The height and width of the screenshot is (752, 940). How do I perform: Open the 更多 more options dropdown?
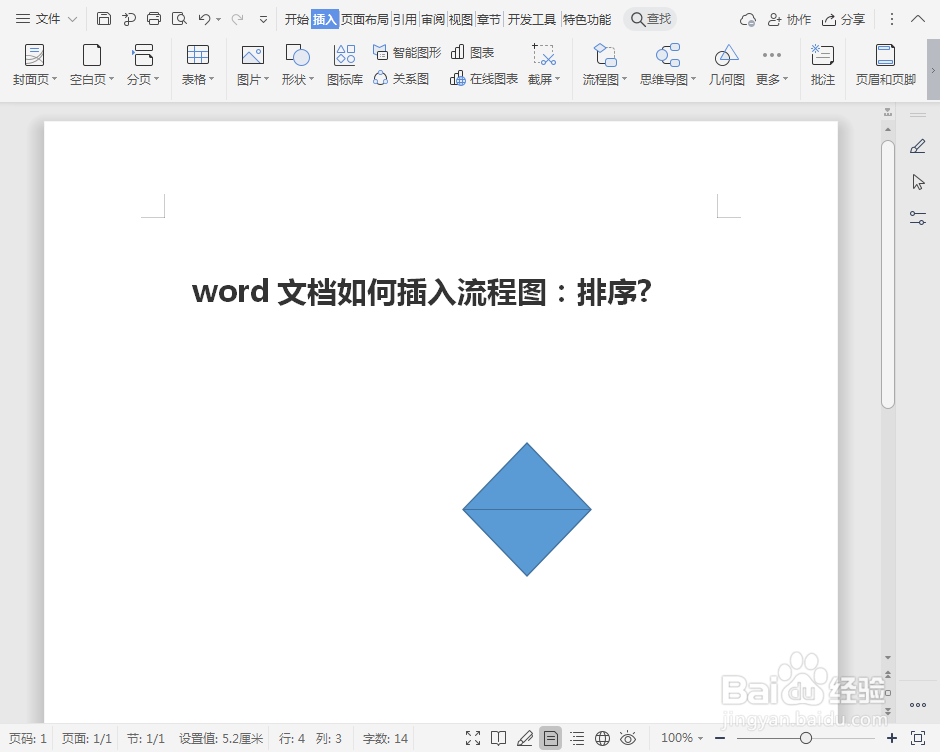click(x=770, y=65)
